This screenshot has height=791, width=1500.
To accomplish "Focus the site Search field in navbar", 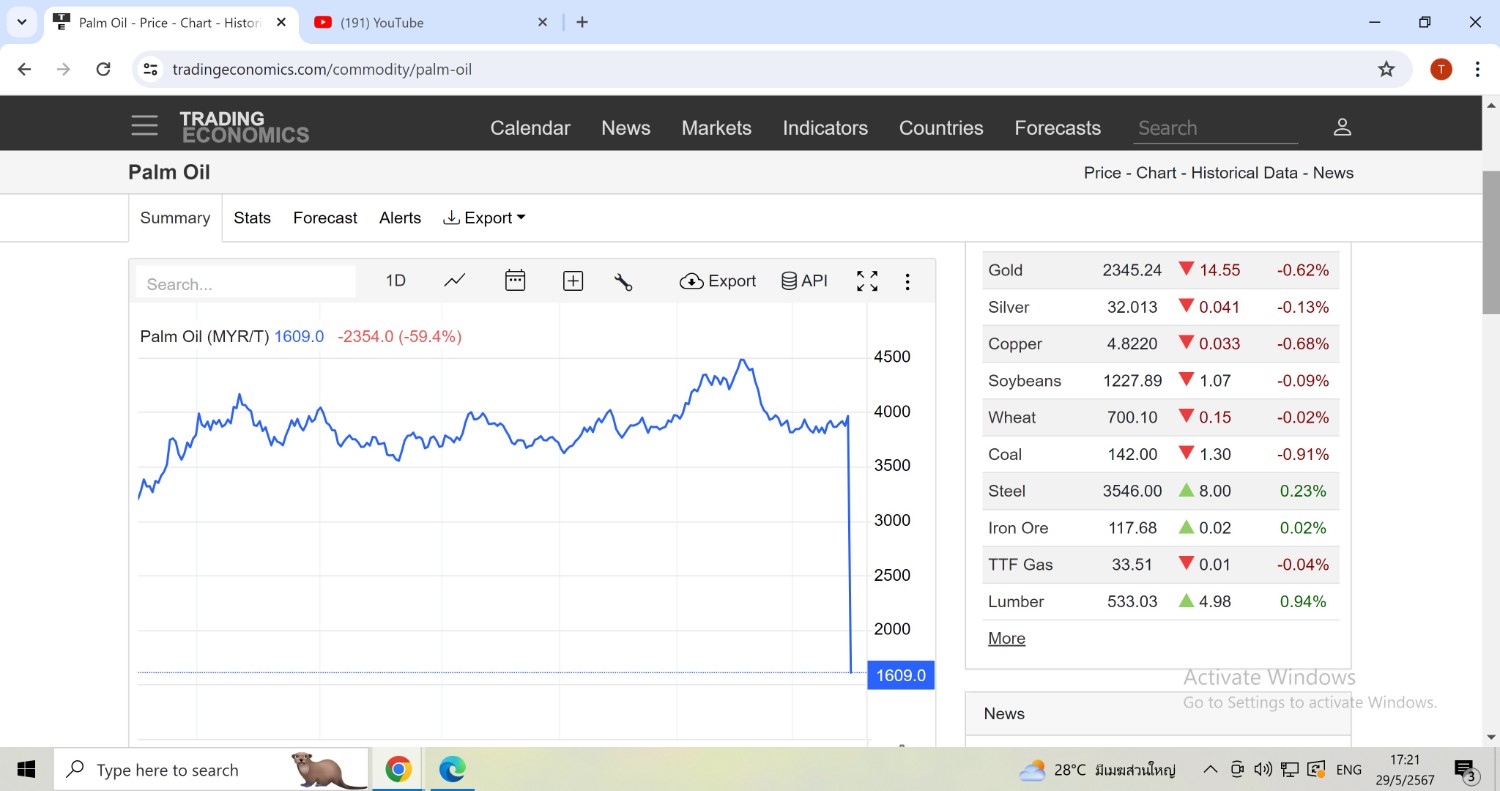I will click(1217, 128).
